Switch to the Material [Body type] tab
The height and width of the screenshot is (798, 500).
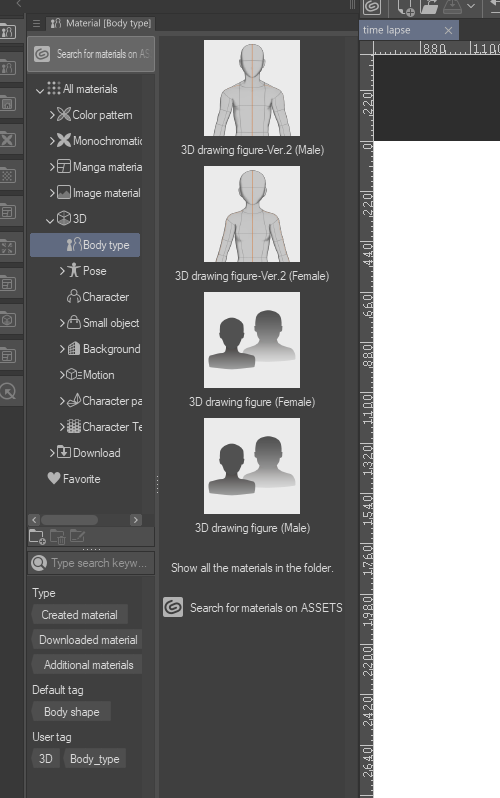tap(101, 23)
